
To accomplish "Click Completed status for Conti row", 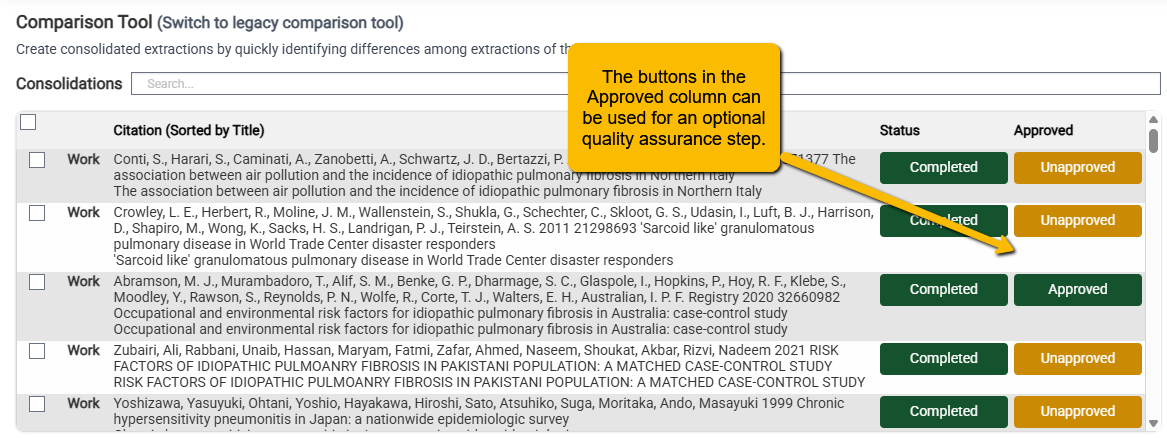I will 944,168.
